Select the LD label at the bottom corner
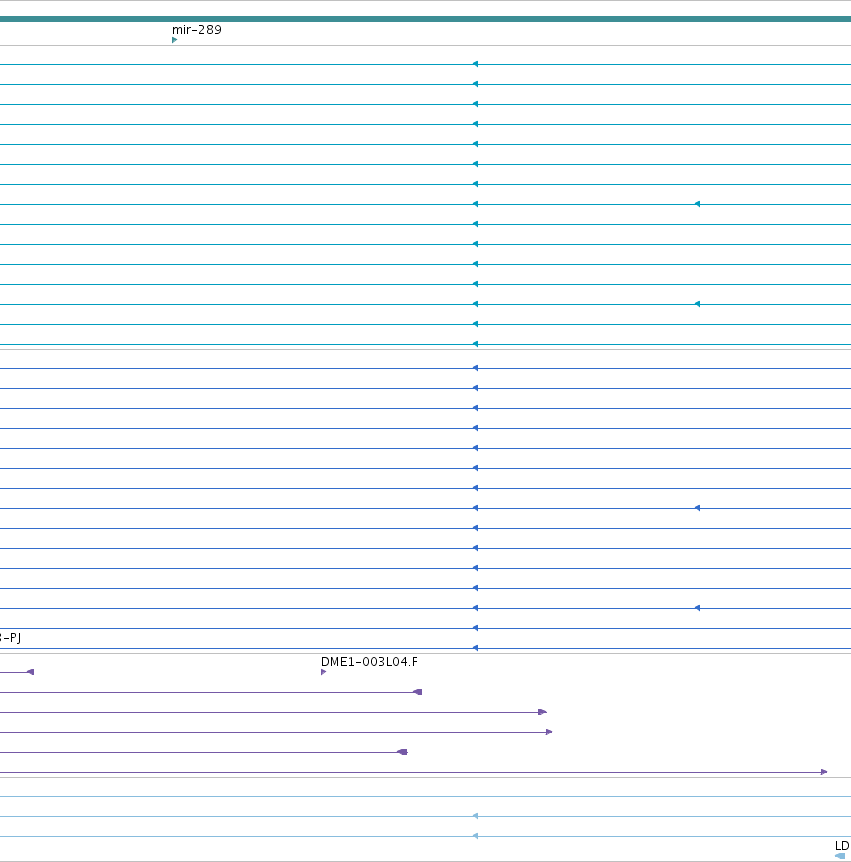Screen dimensions: 851x862 (842, 846)
